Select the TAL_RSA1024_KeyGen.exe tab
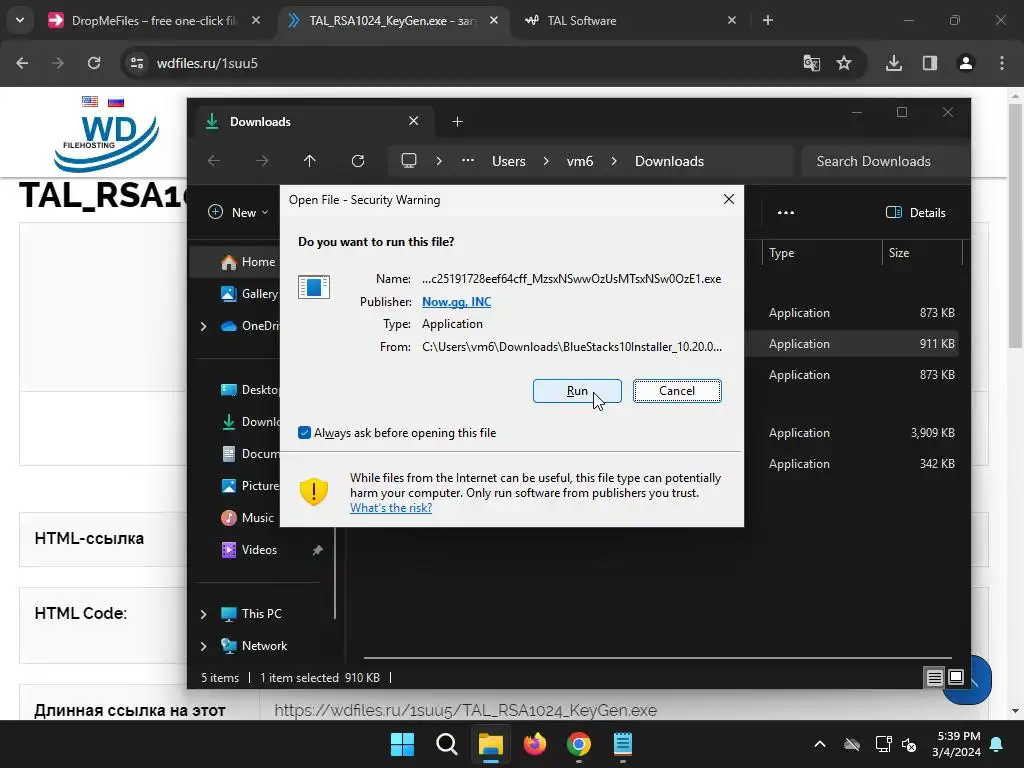The image size is (1024, 768). coord(392,21)
